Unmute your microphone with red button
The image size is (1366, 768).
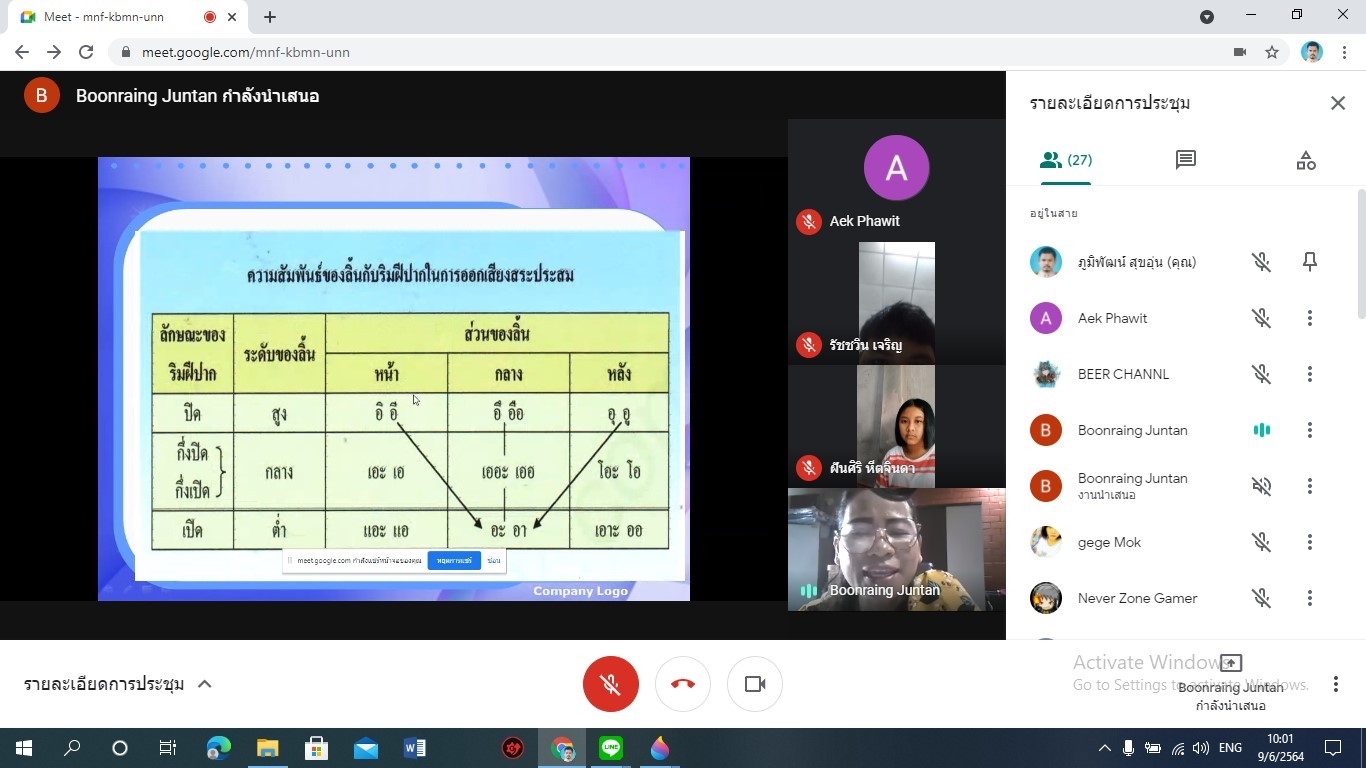[x=610, y=684]
